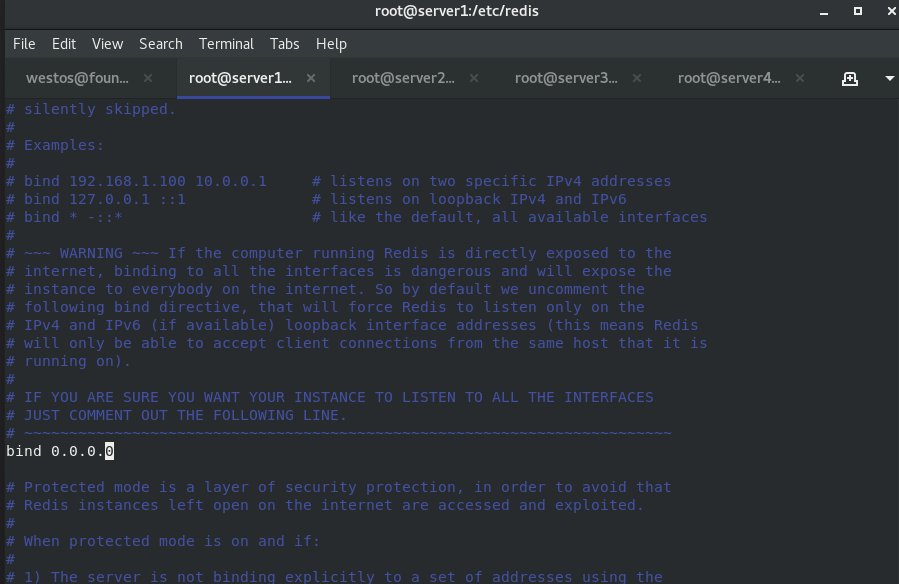Click the '# bind * -::*' example line
Viewport: 899px width, 584px height.
357,217
